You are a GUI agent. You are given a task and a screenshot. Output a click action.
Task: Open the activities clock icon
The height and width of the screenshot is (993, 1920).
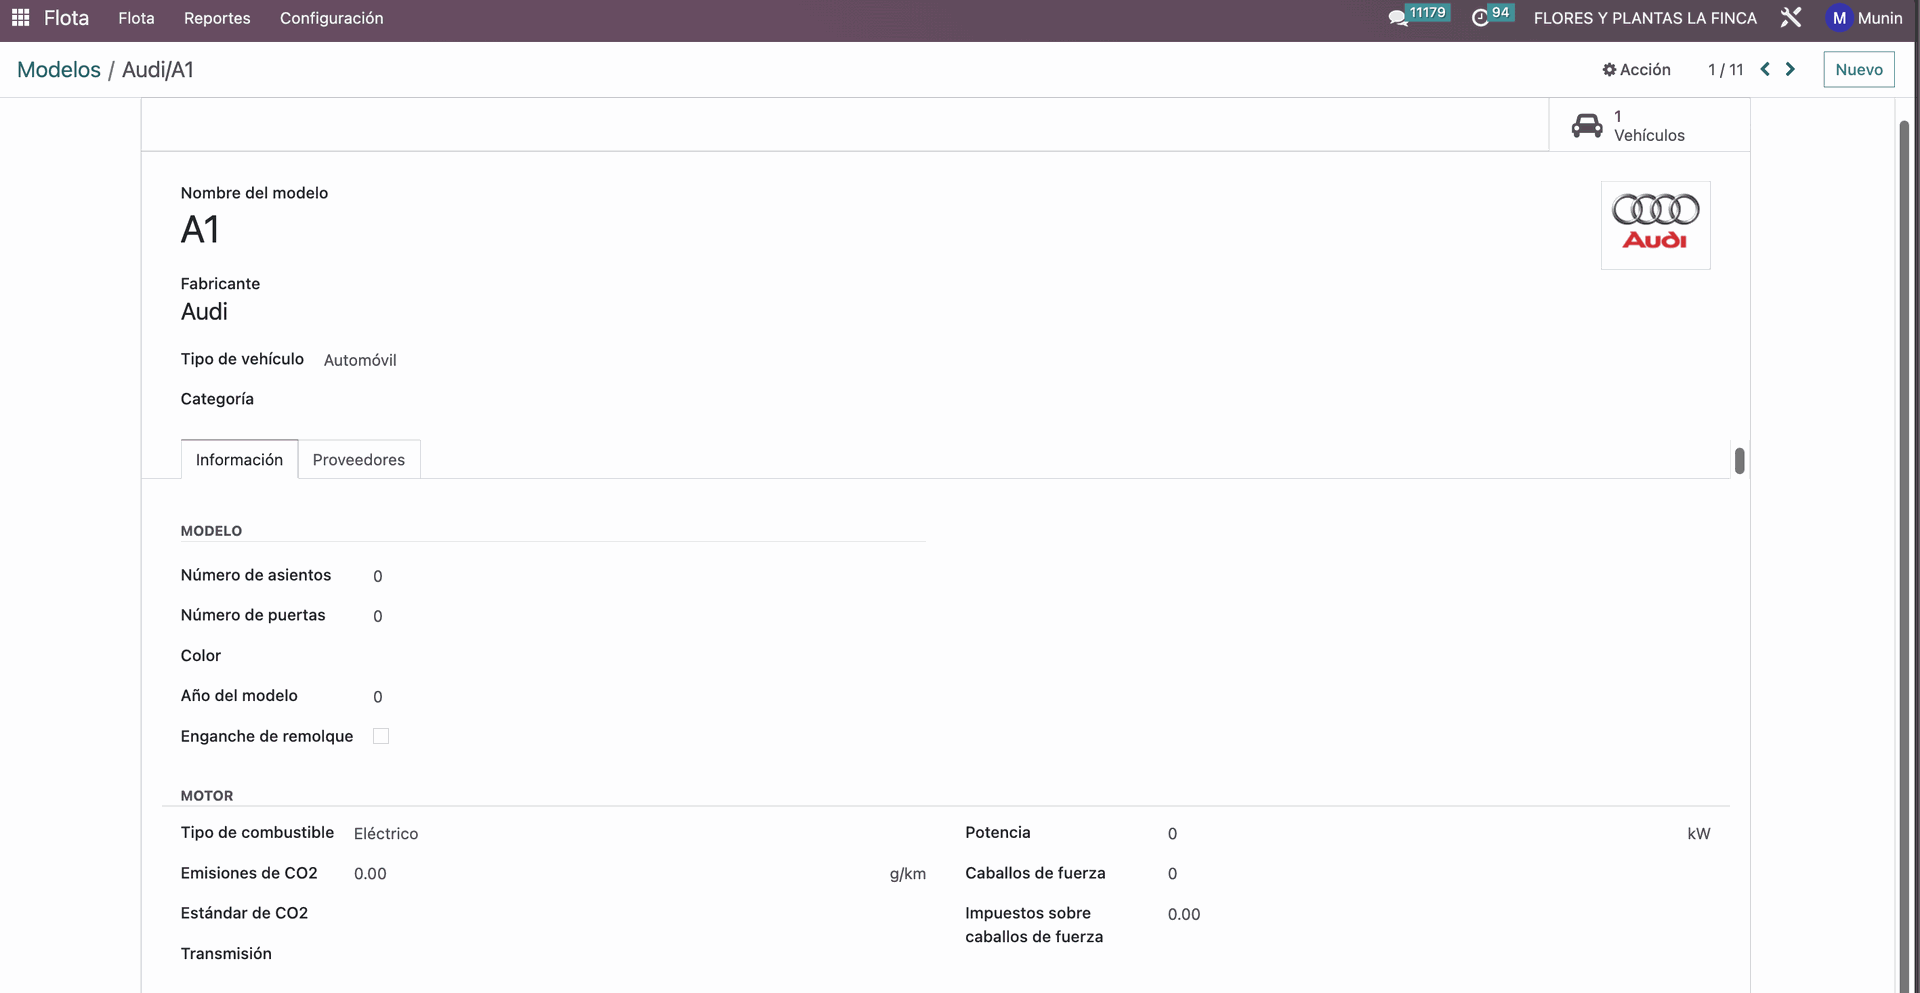coord(1480,18)
